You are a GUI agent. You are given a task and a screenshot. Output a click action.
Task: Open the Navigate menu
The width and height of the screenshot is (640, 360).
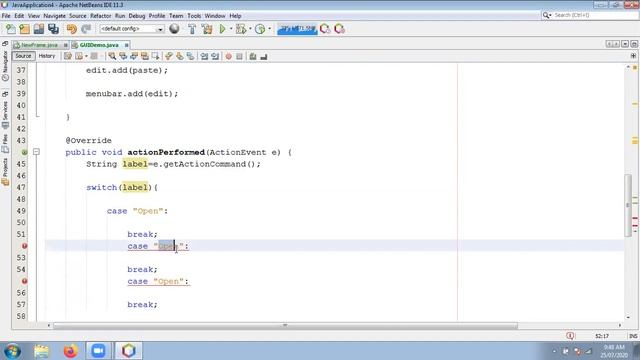click(54, 16)
